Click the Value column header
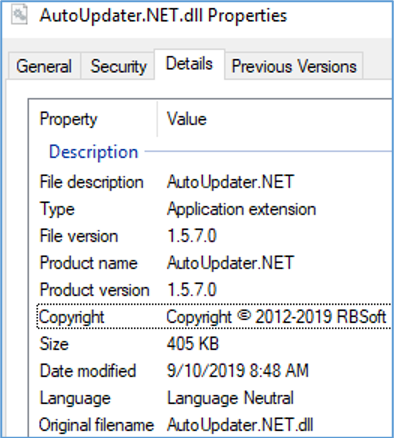This screenshot has height=438, width=394. [187, 119]
